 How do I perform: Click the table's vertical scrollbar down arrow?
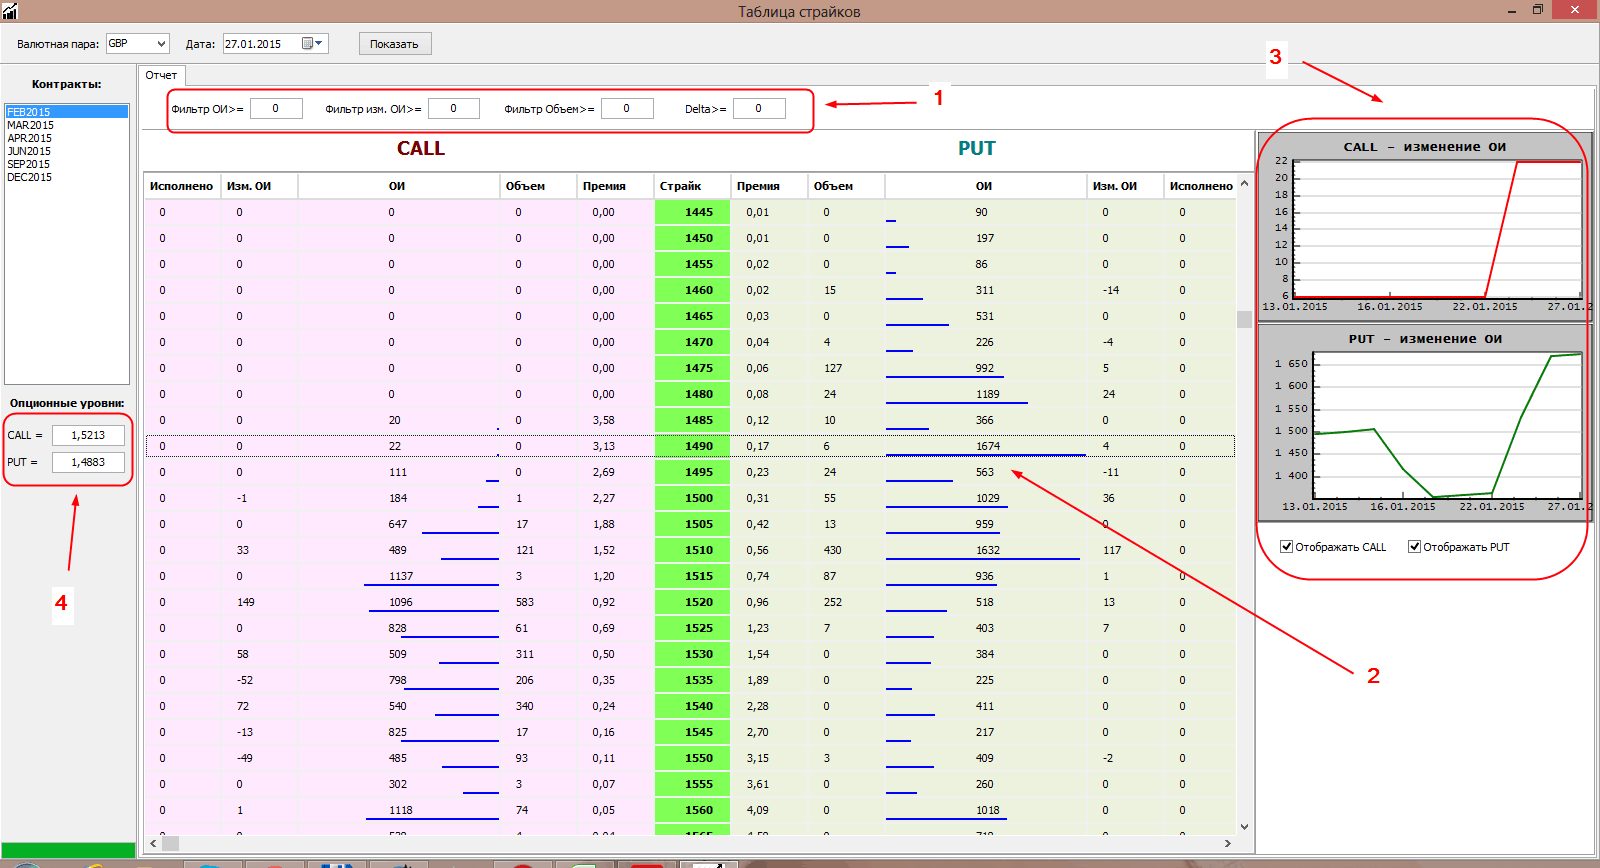1244,827
